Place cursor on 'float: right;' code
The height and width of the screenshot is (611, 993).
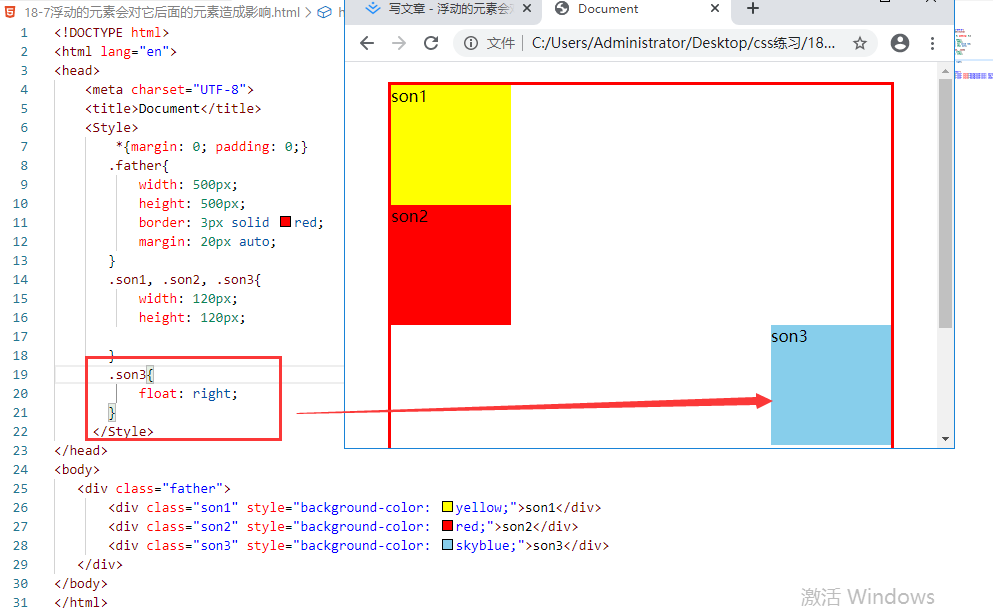tap(188, 393)
